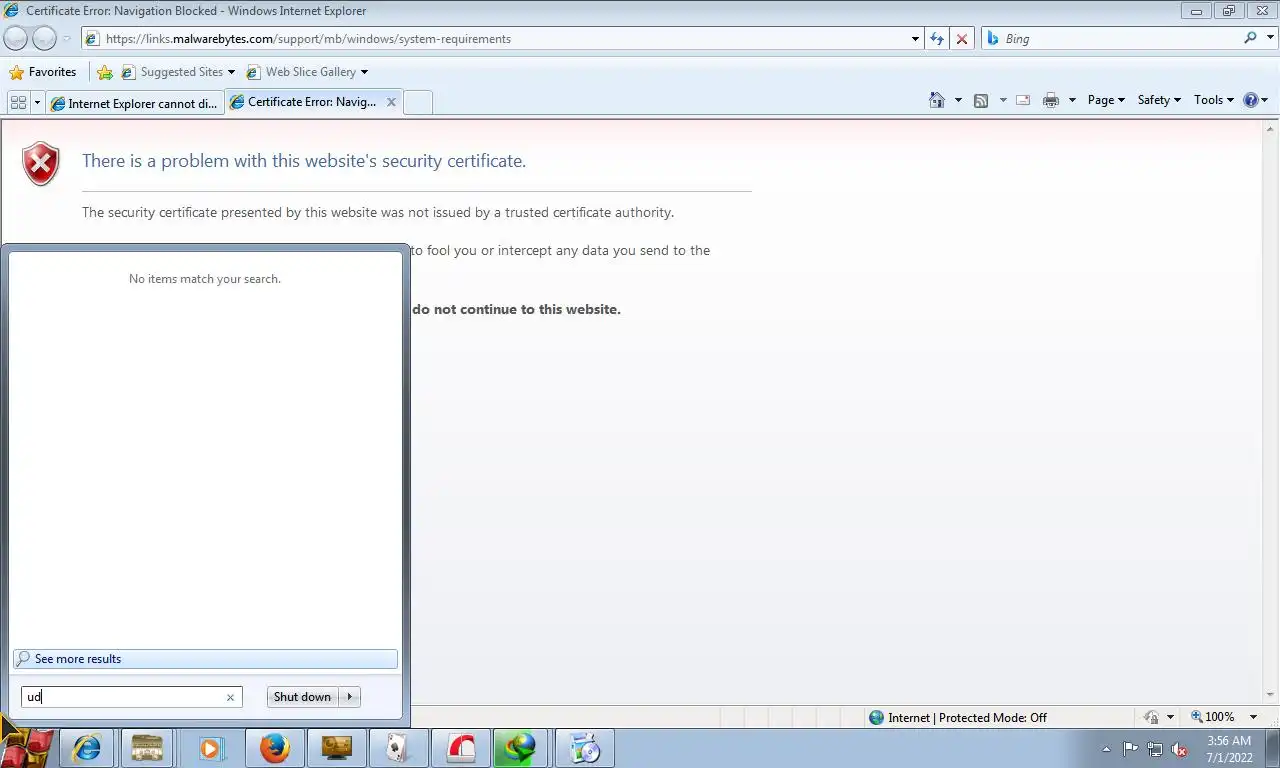The width and height of the screenshot is (1280, 768).
Task: Click the Forward navigation button
Action: tap(44, 38)
